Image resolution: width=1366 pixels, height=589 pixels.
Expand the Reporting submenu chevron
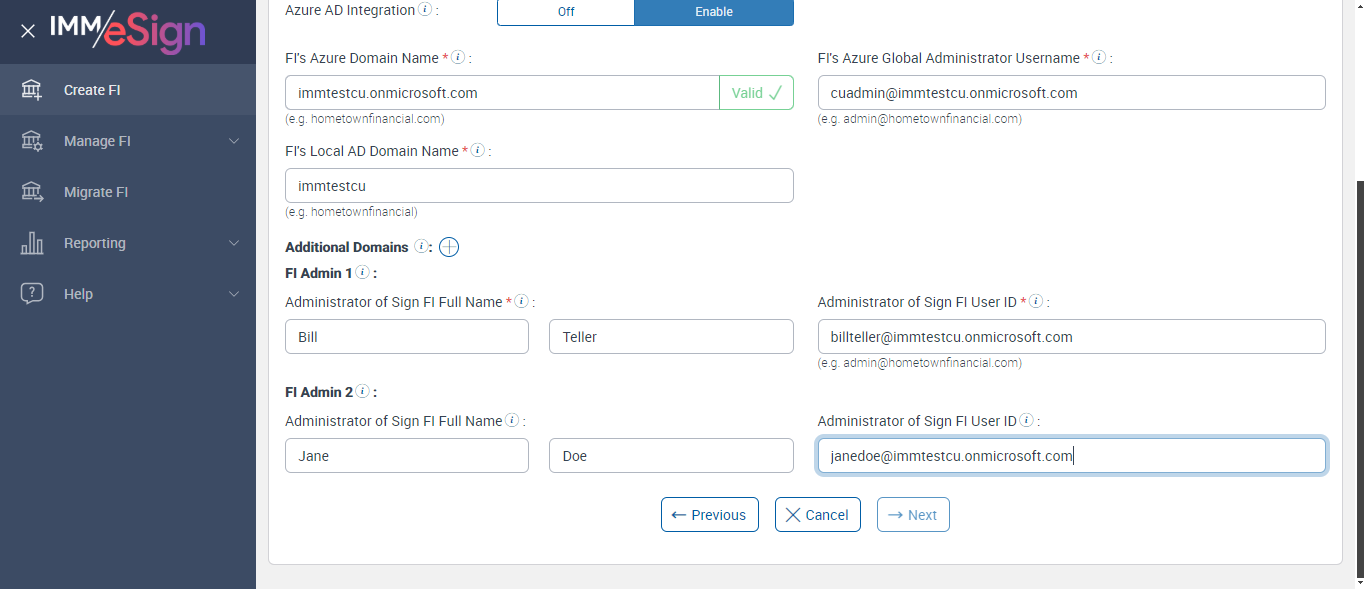coord(234,243)
